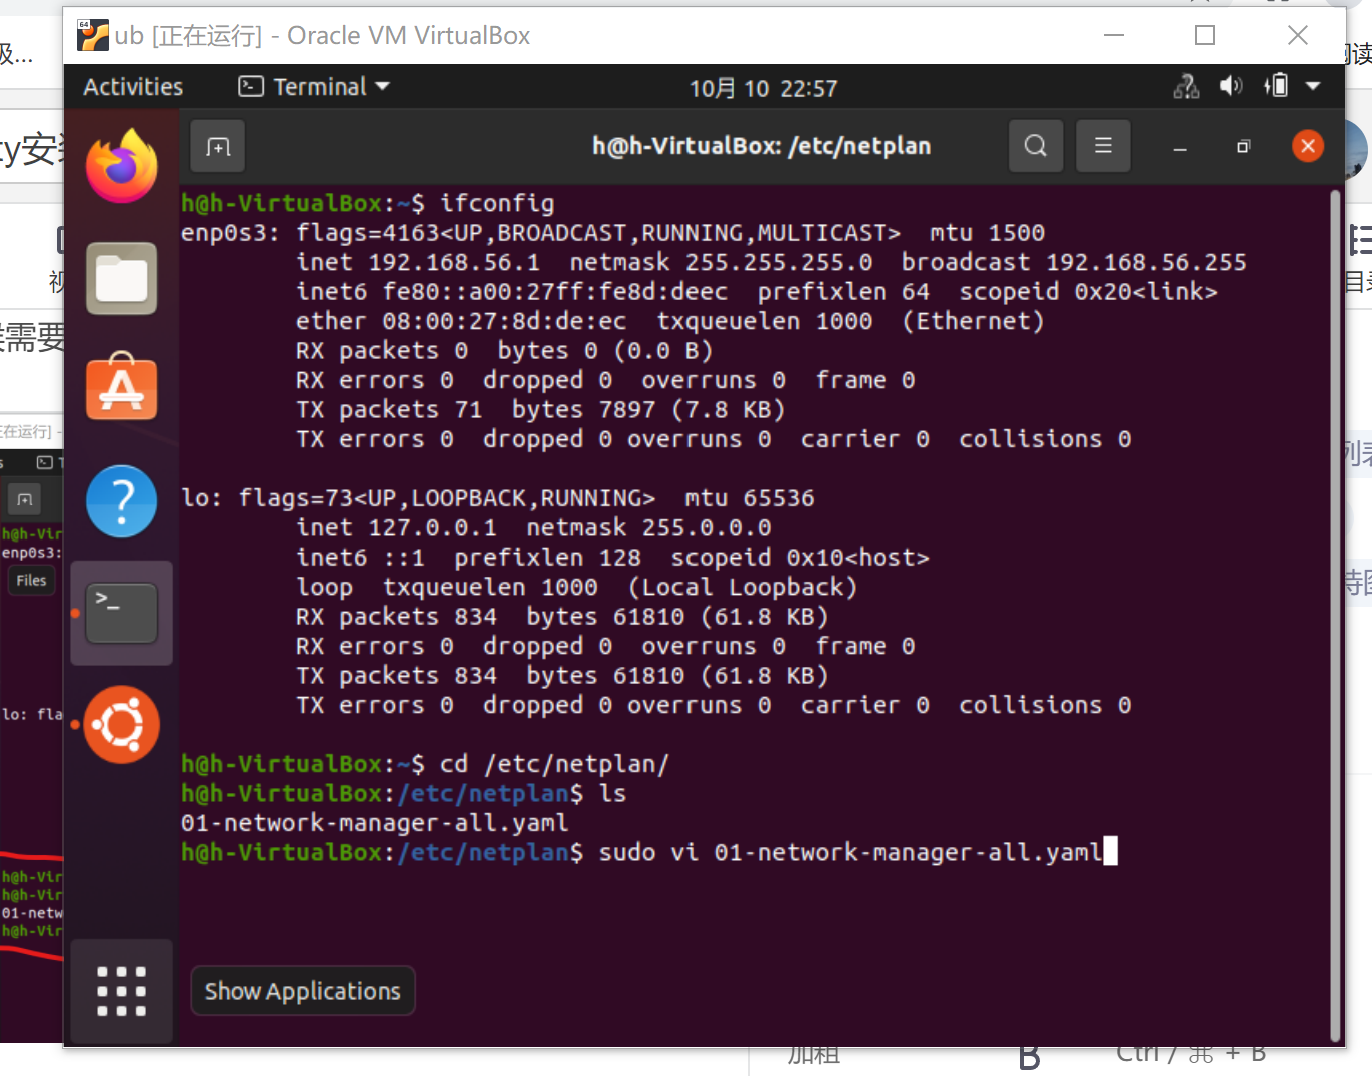The width and height of the screenshot is (1372, 1076).
Task: Open a new terminal tab
Action: tap(218, 147)
